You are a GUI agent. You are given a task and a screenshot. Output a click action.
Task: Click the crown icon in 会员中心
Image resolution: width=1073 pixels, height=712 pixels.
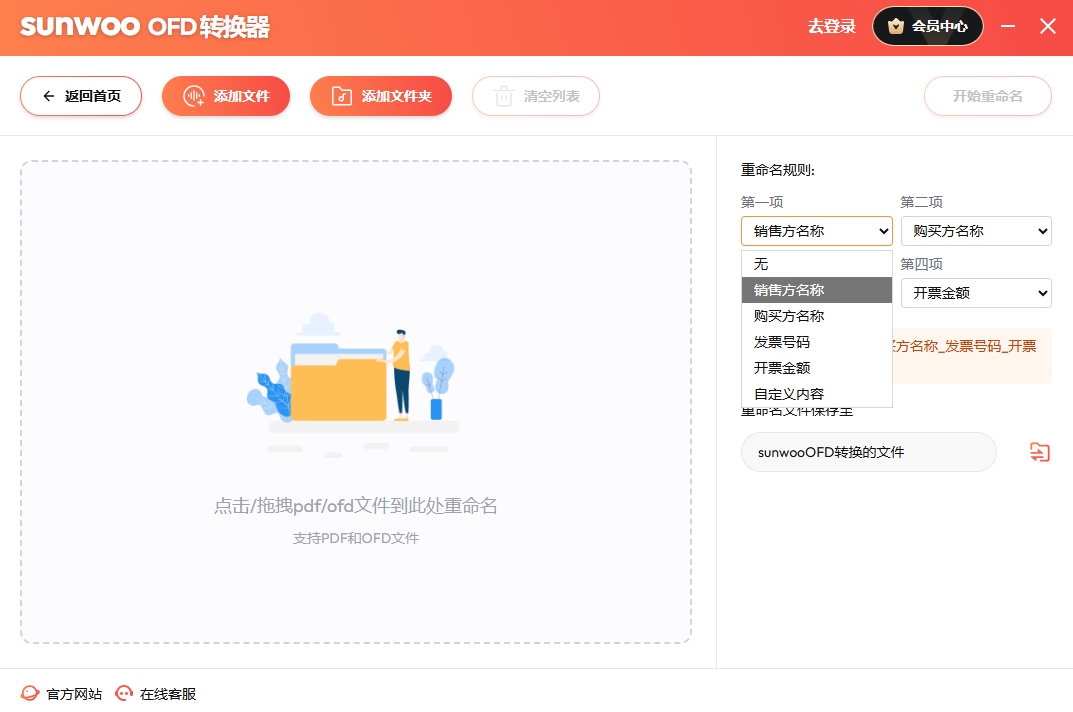tap(896, 27)
